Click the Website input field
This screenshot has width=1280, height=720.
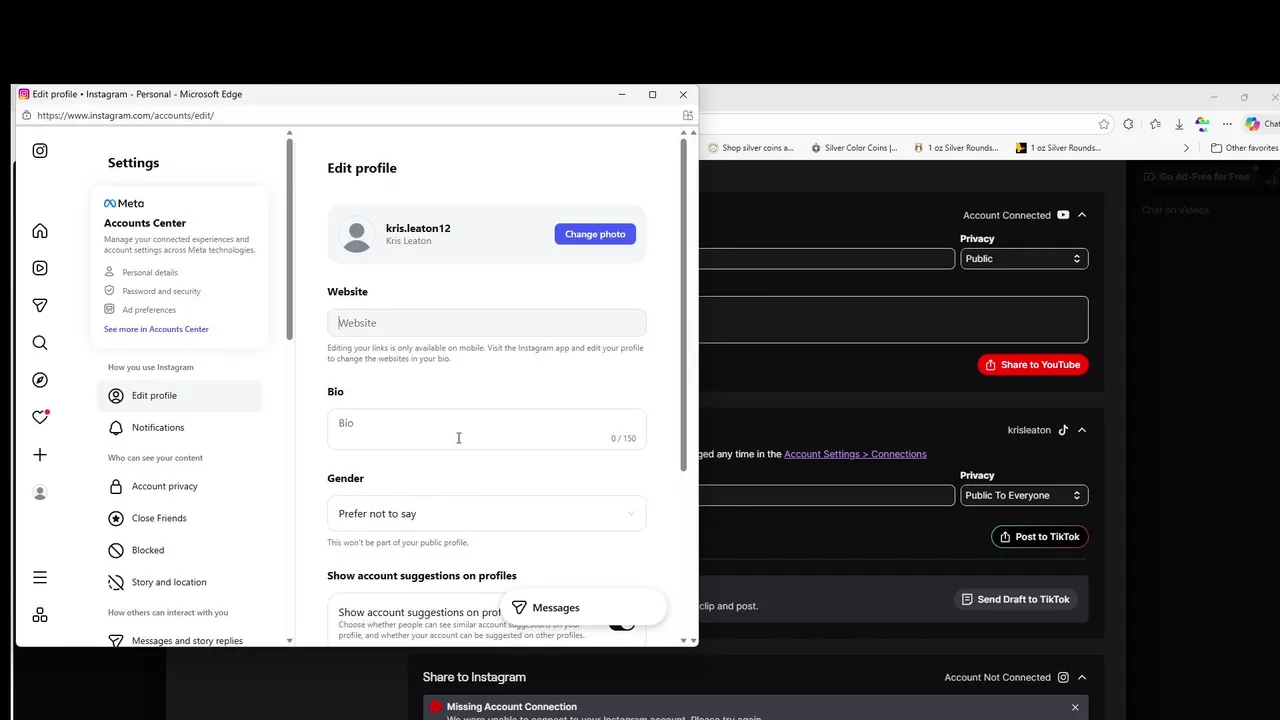486,323
